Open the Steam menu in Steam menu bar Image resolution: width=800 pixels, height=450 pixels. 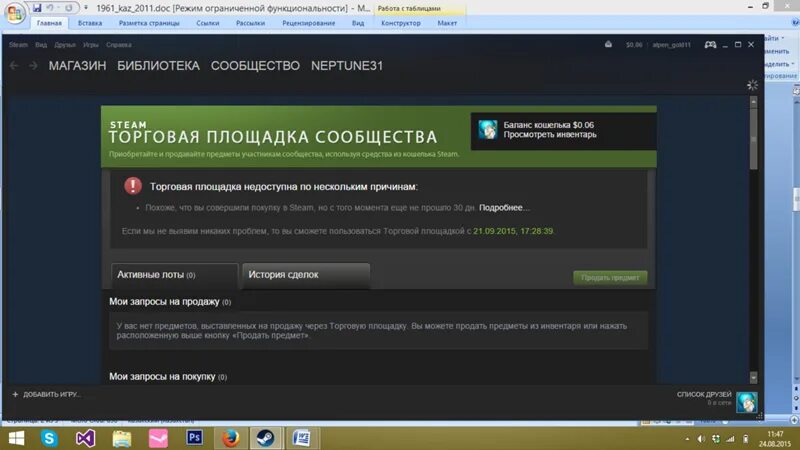click(x=18, y=45)
